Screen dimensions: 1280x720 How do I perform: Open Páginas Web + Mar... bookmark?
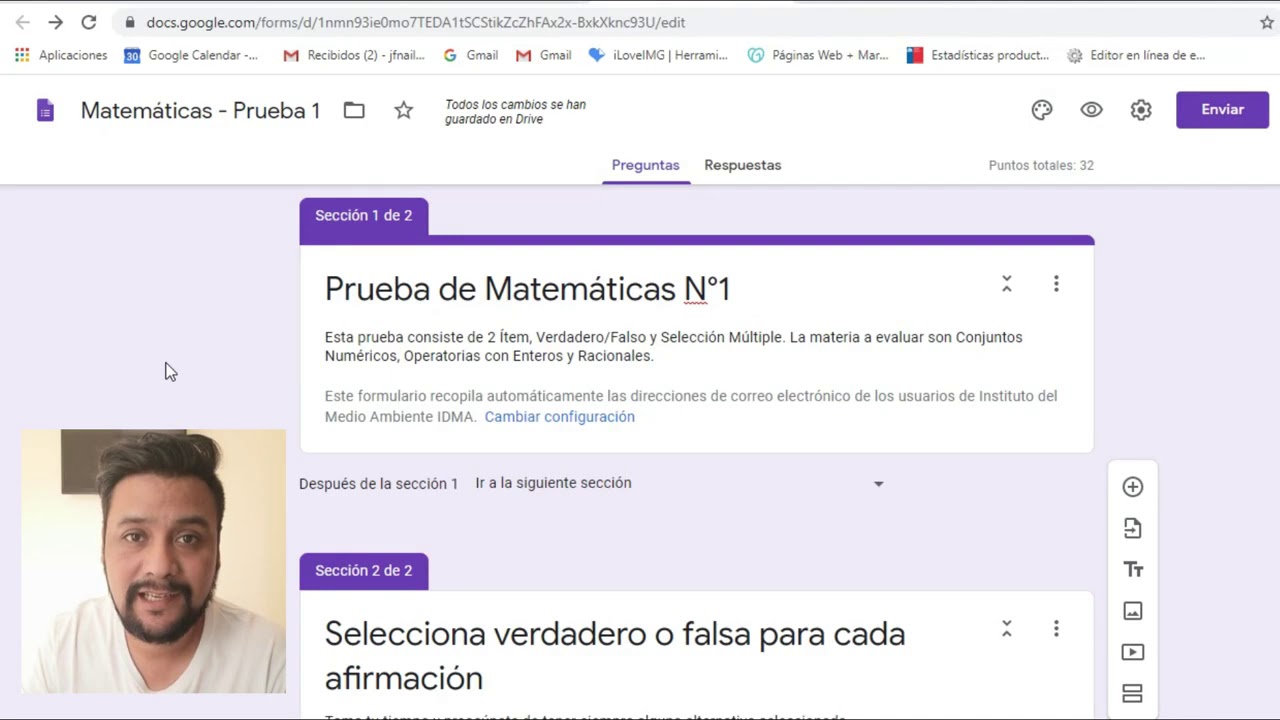pos(818,55)
